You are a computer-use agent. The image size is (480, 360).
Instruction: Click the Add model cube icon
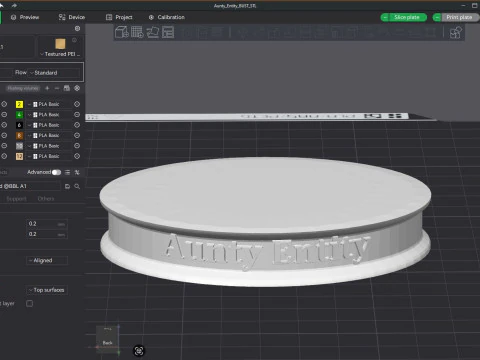pyautogui.click(x=122, y=32)
